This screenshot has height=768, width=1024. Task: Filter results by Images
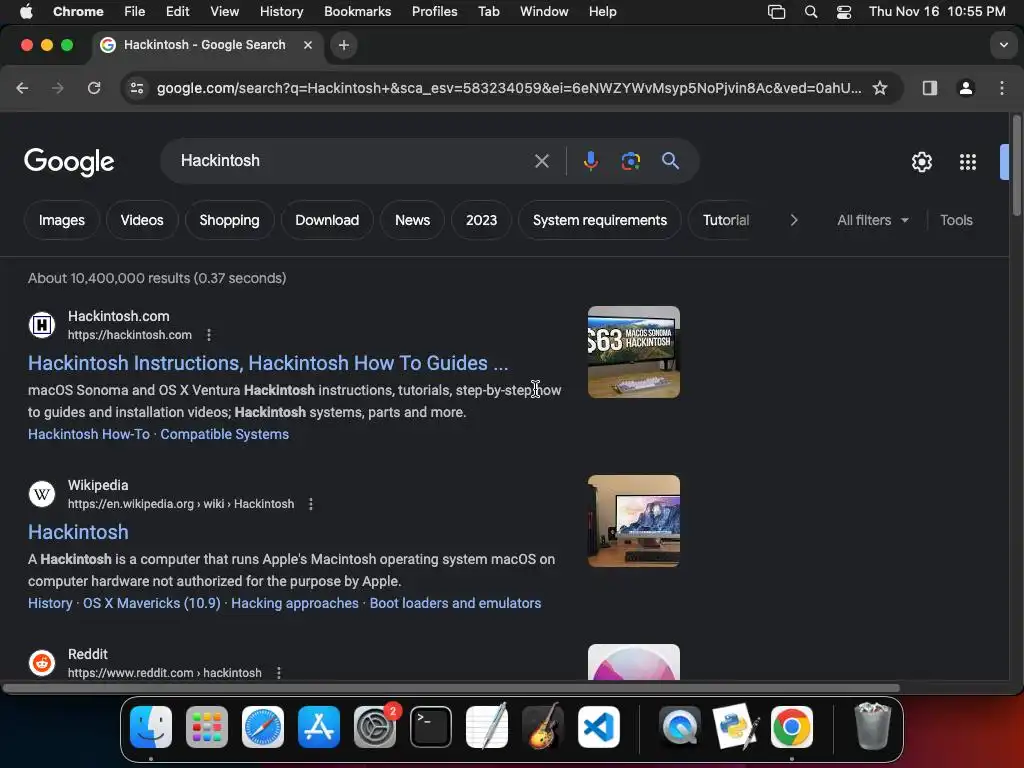click(61, 220)
